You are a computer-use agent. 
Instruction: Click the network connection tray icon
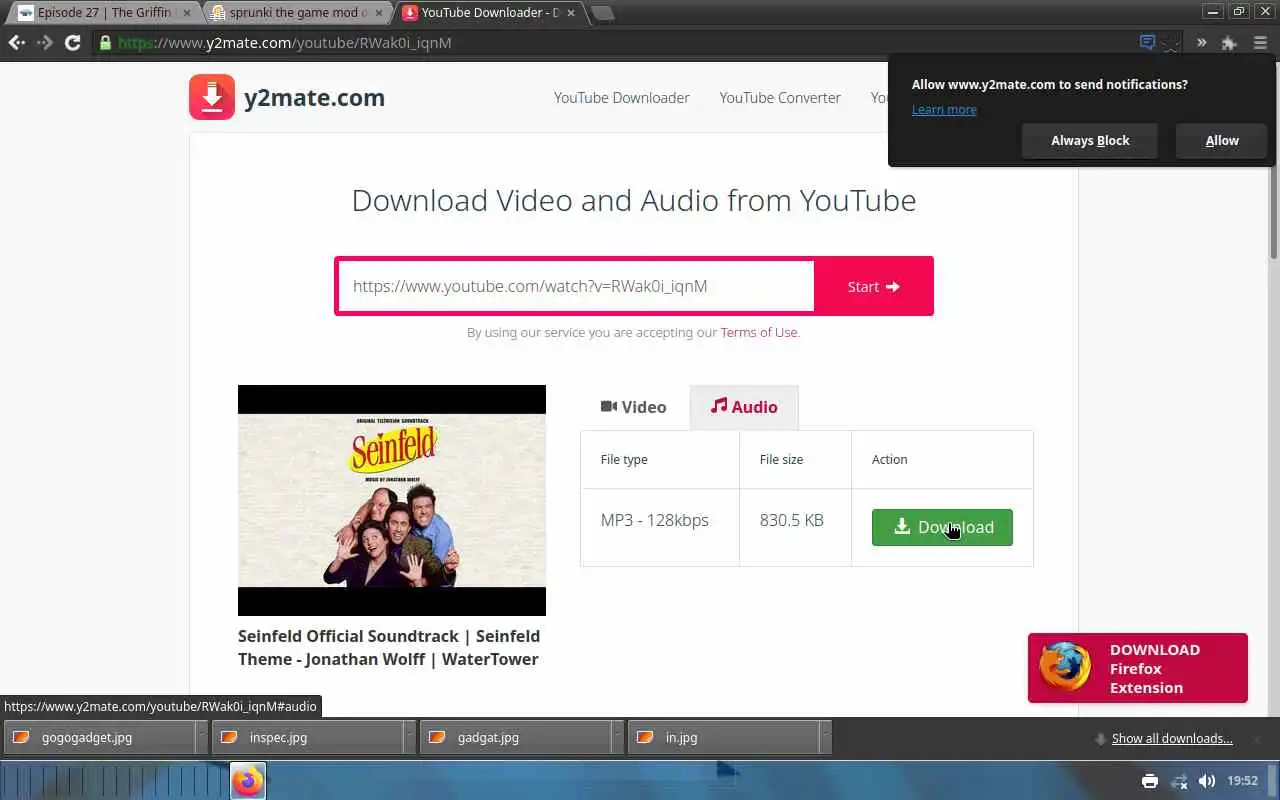[1179, 781]
